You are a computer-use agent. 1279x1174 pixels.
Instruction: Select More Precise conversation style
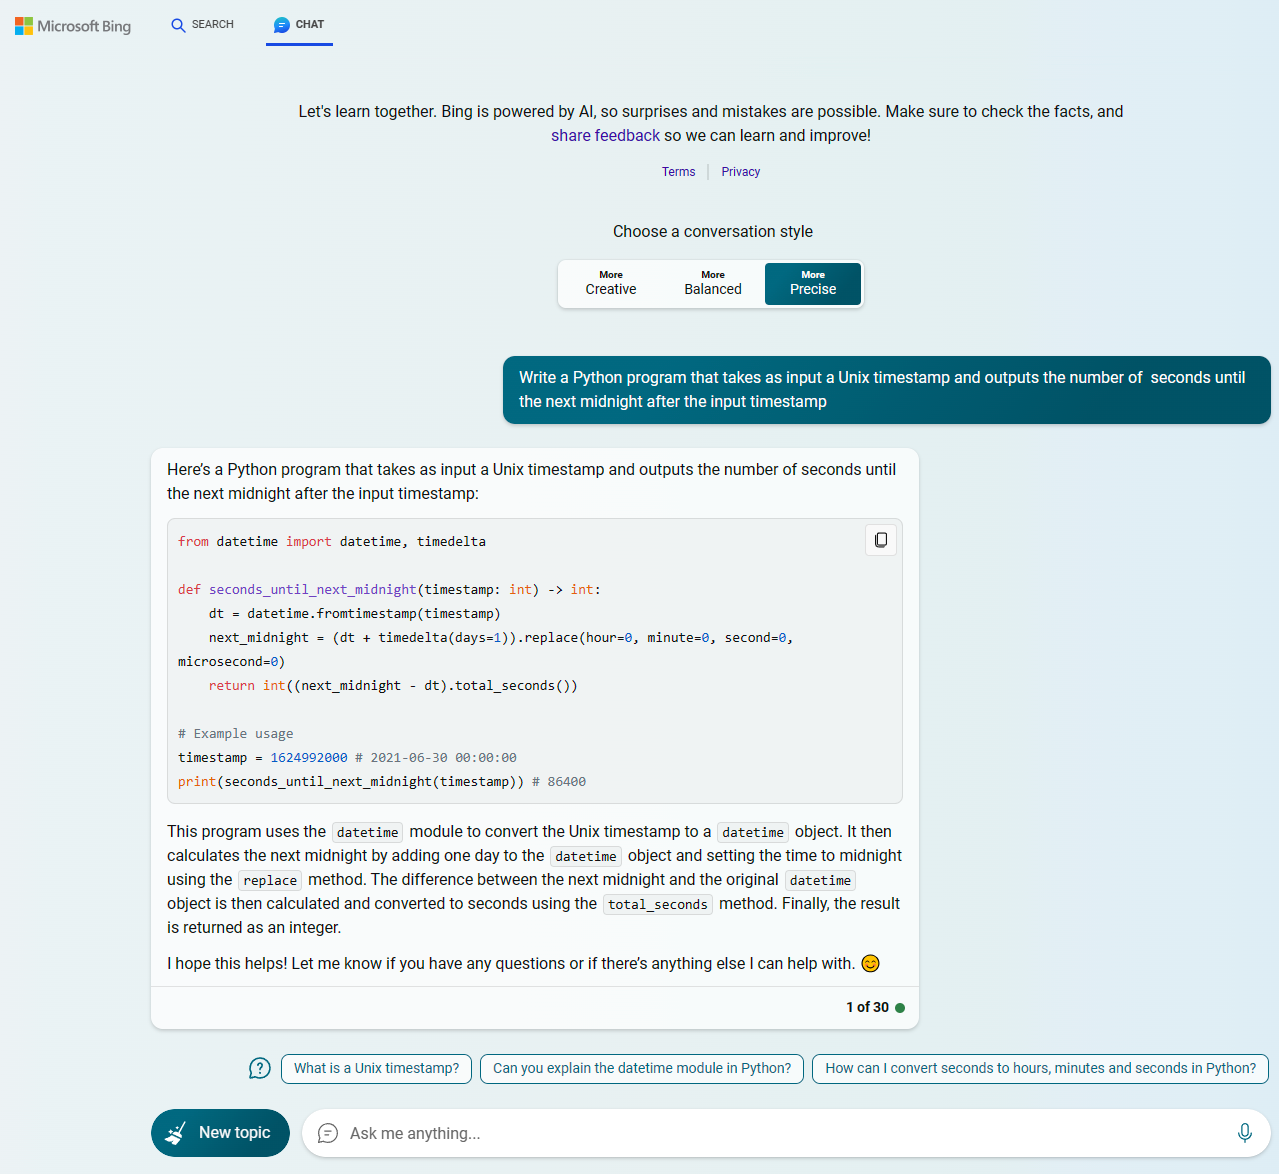coord(813,284)
